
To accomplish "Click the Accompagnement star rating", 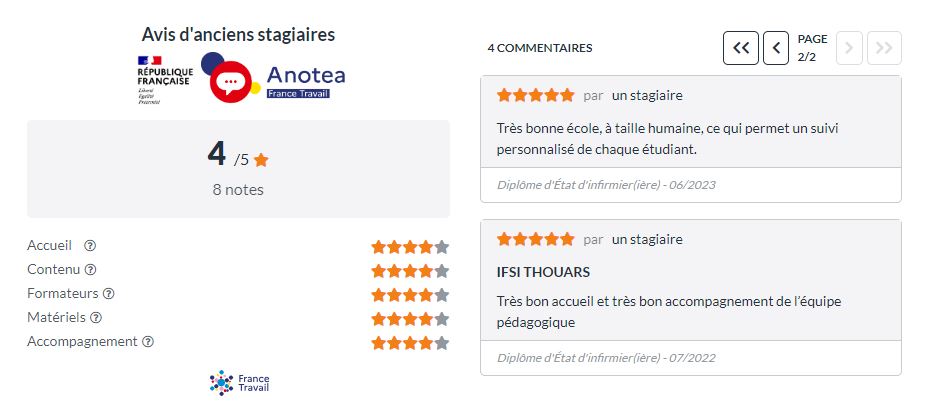I will point(410,343).
